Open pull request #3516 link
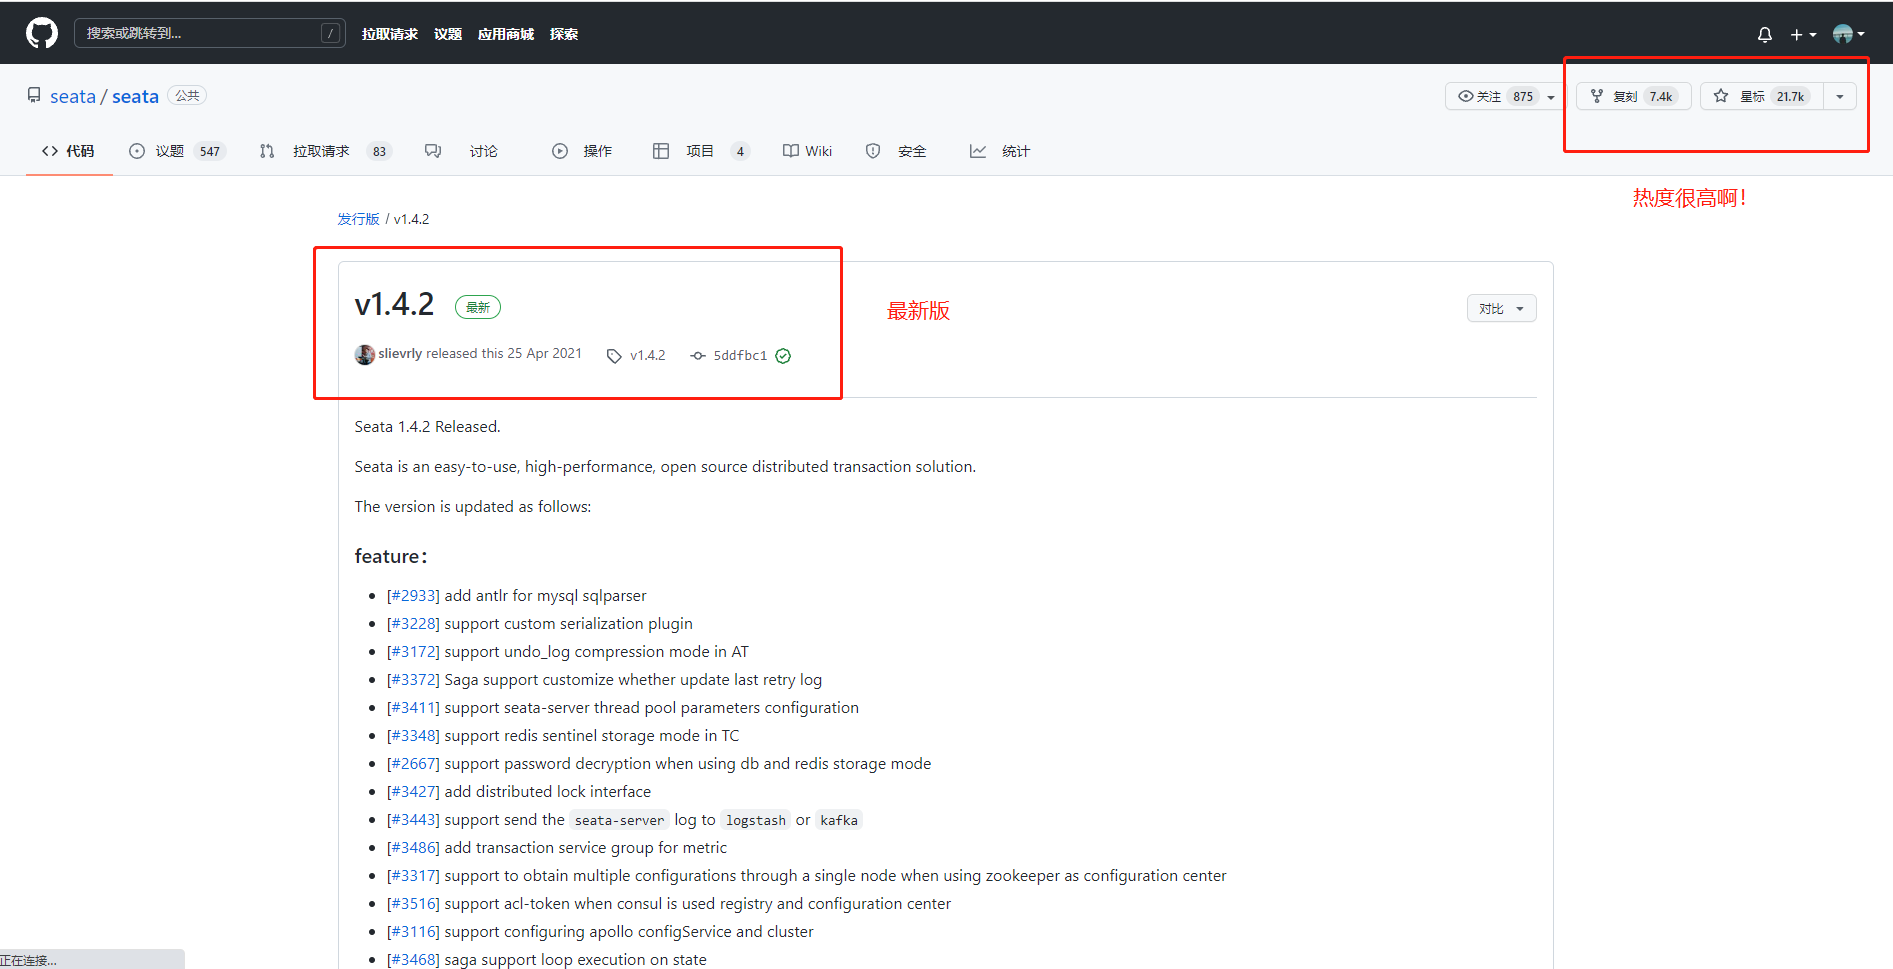The height and width of the screenshot is (969, 1893). pyautogui.click(x=413, y=904)
